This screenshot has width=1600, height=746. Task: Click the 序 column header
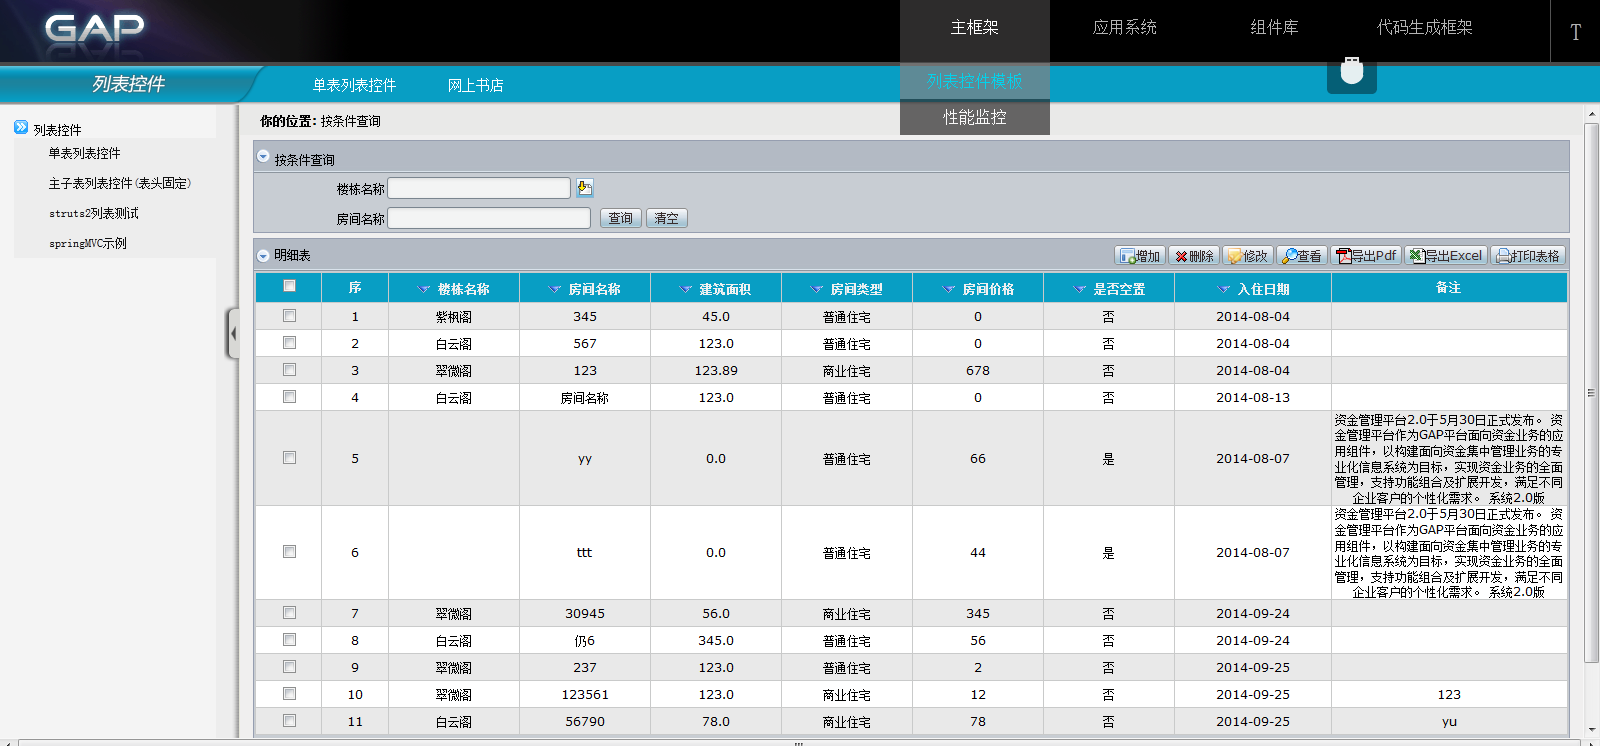coord(355,288)
